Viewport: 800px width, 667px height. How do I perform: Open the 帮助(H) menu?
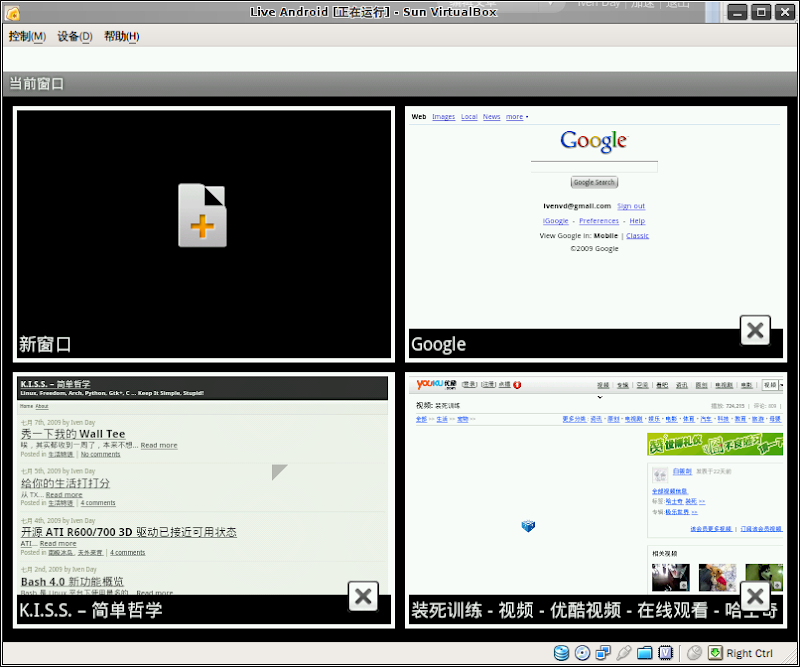[121, 36]
